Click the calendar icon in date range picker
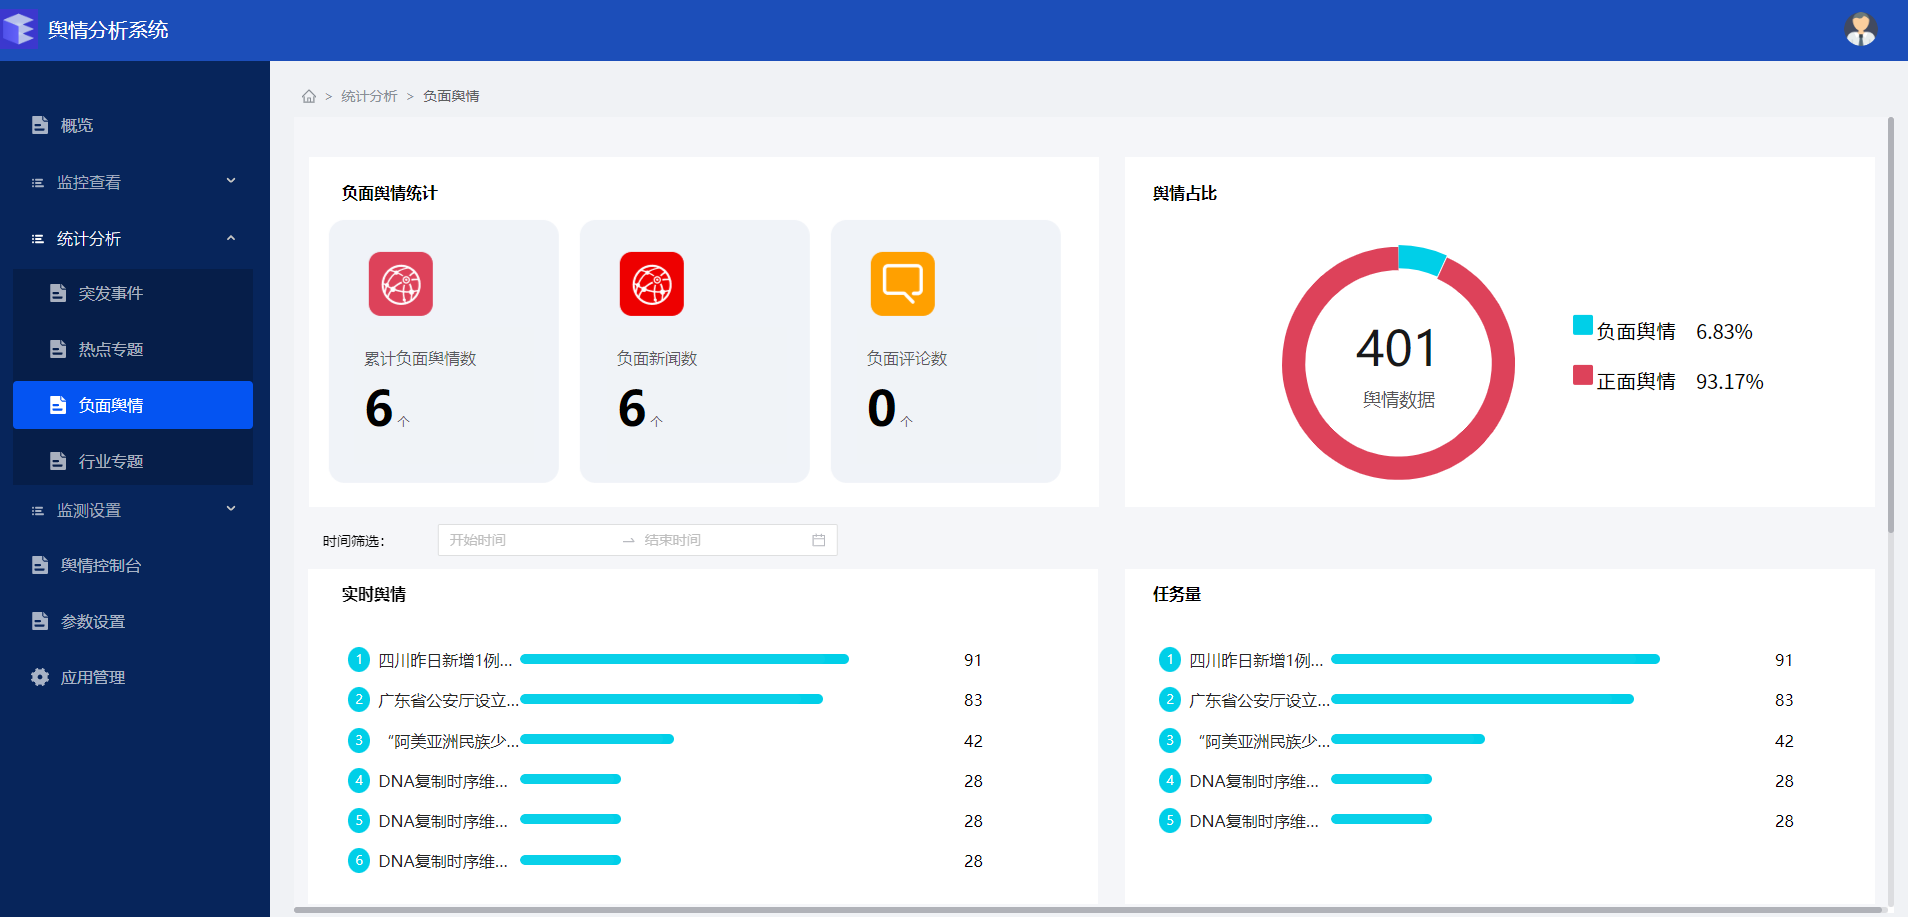This screenshot has width=1908, height=917. coord(819,540)
